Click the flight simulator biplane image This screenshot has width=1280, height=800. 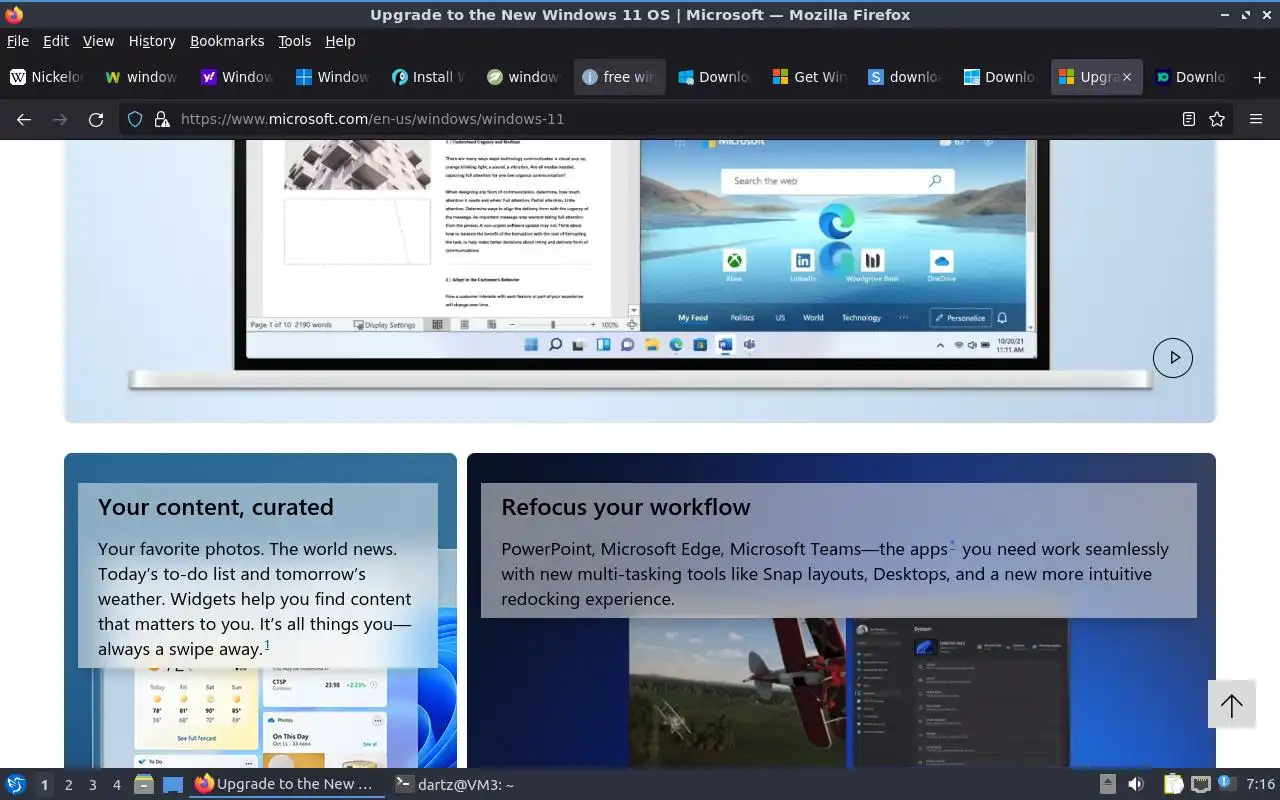[738, 692]
